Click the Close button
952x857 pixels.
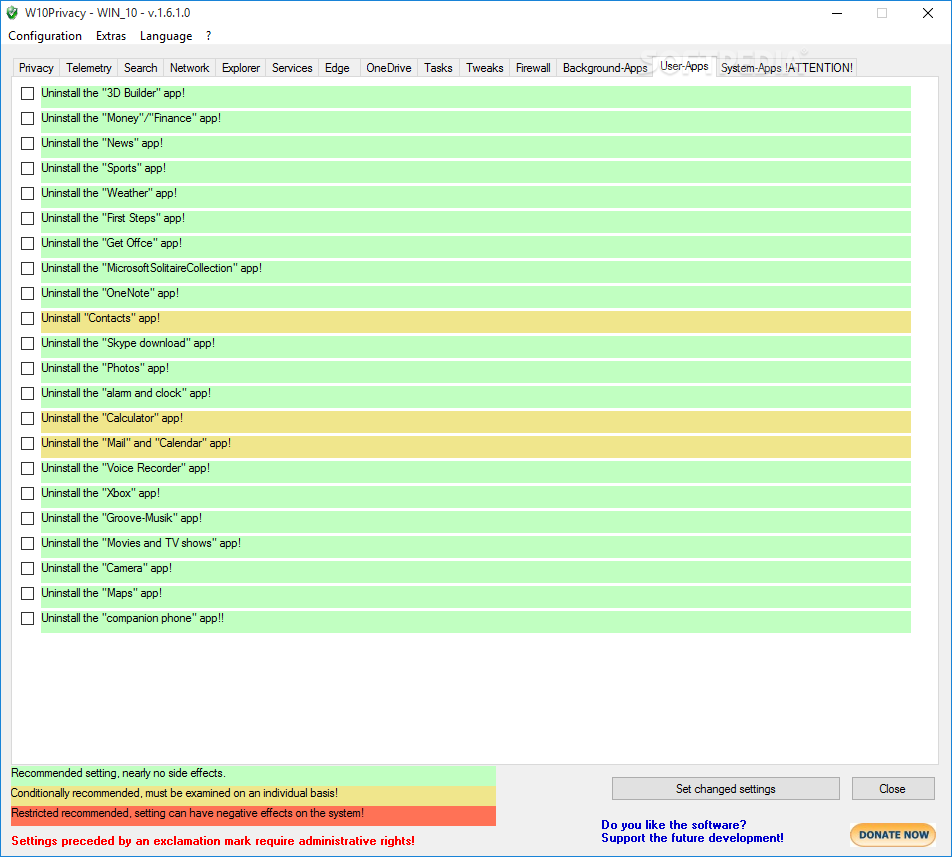(892, 788)
